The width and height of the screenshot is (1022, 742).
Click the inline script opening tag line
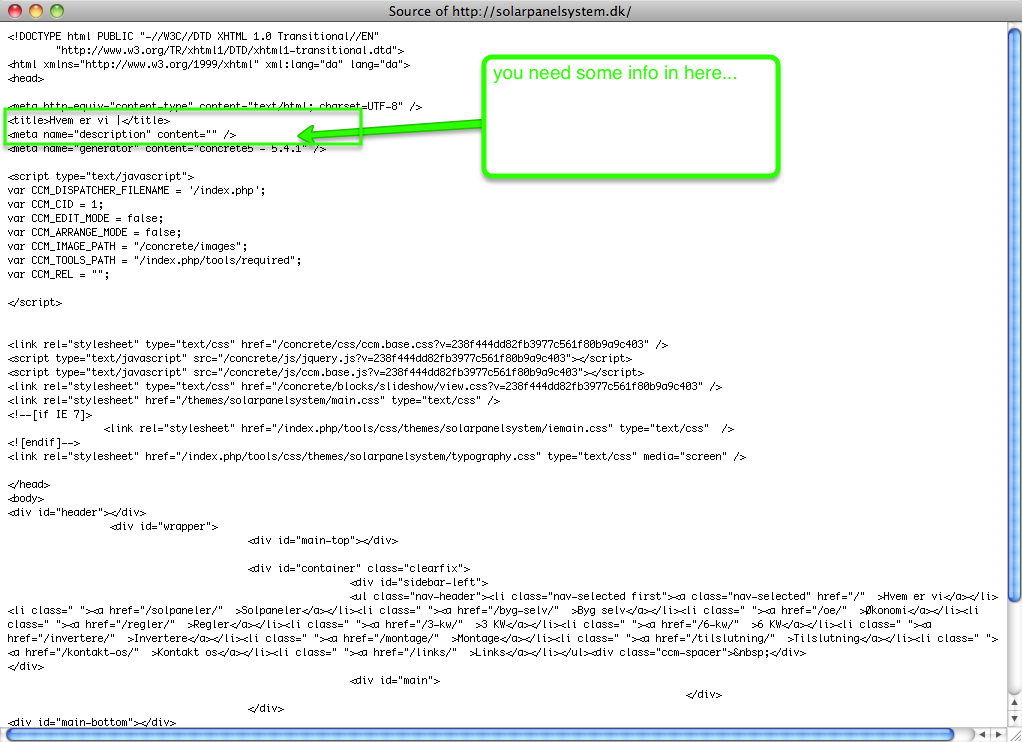click(101, 176)
